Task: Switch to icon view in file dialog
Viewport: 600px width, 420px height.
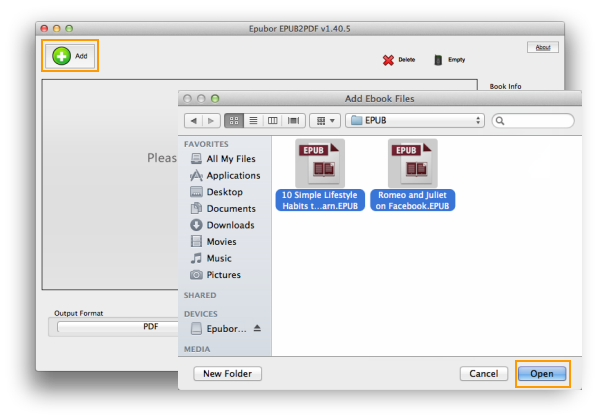Action: (x=234, y=121)
